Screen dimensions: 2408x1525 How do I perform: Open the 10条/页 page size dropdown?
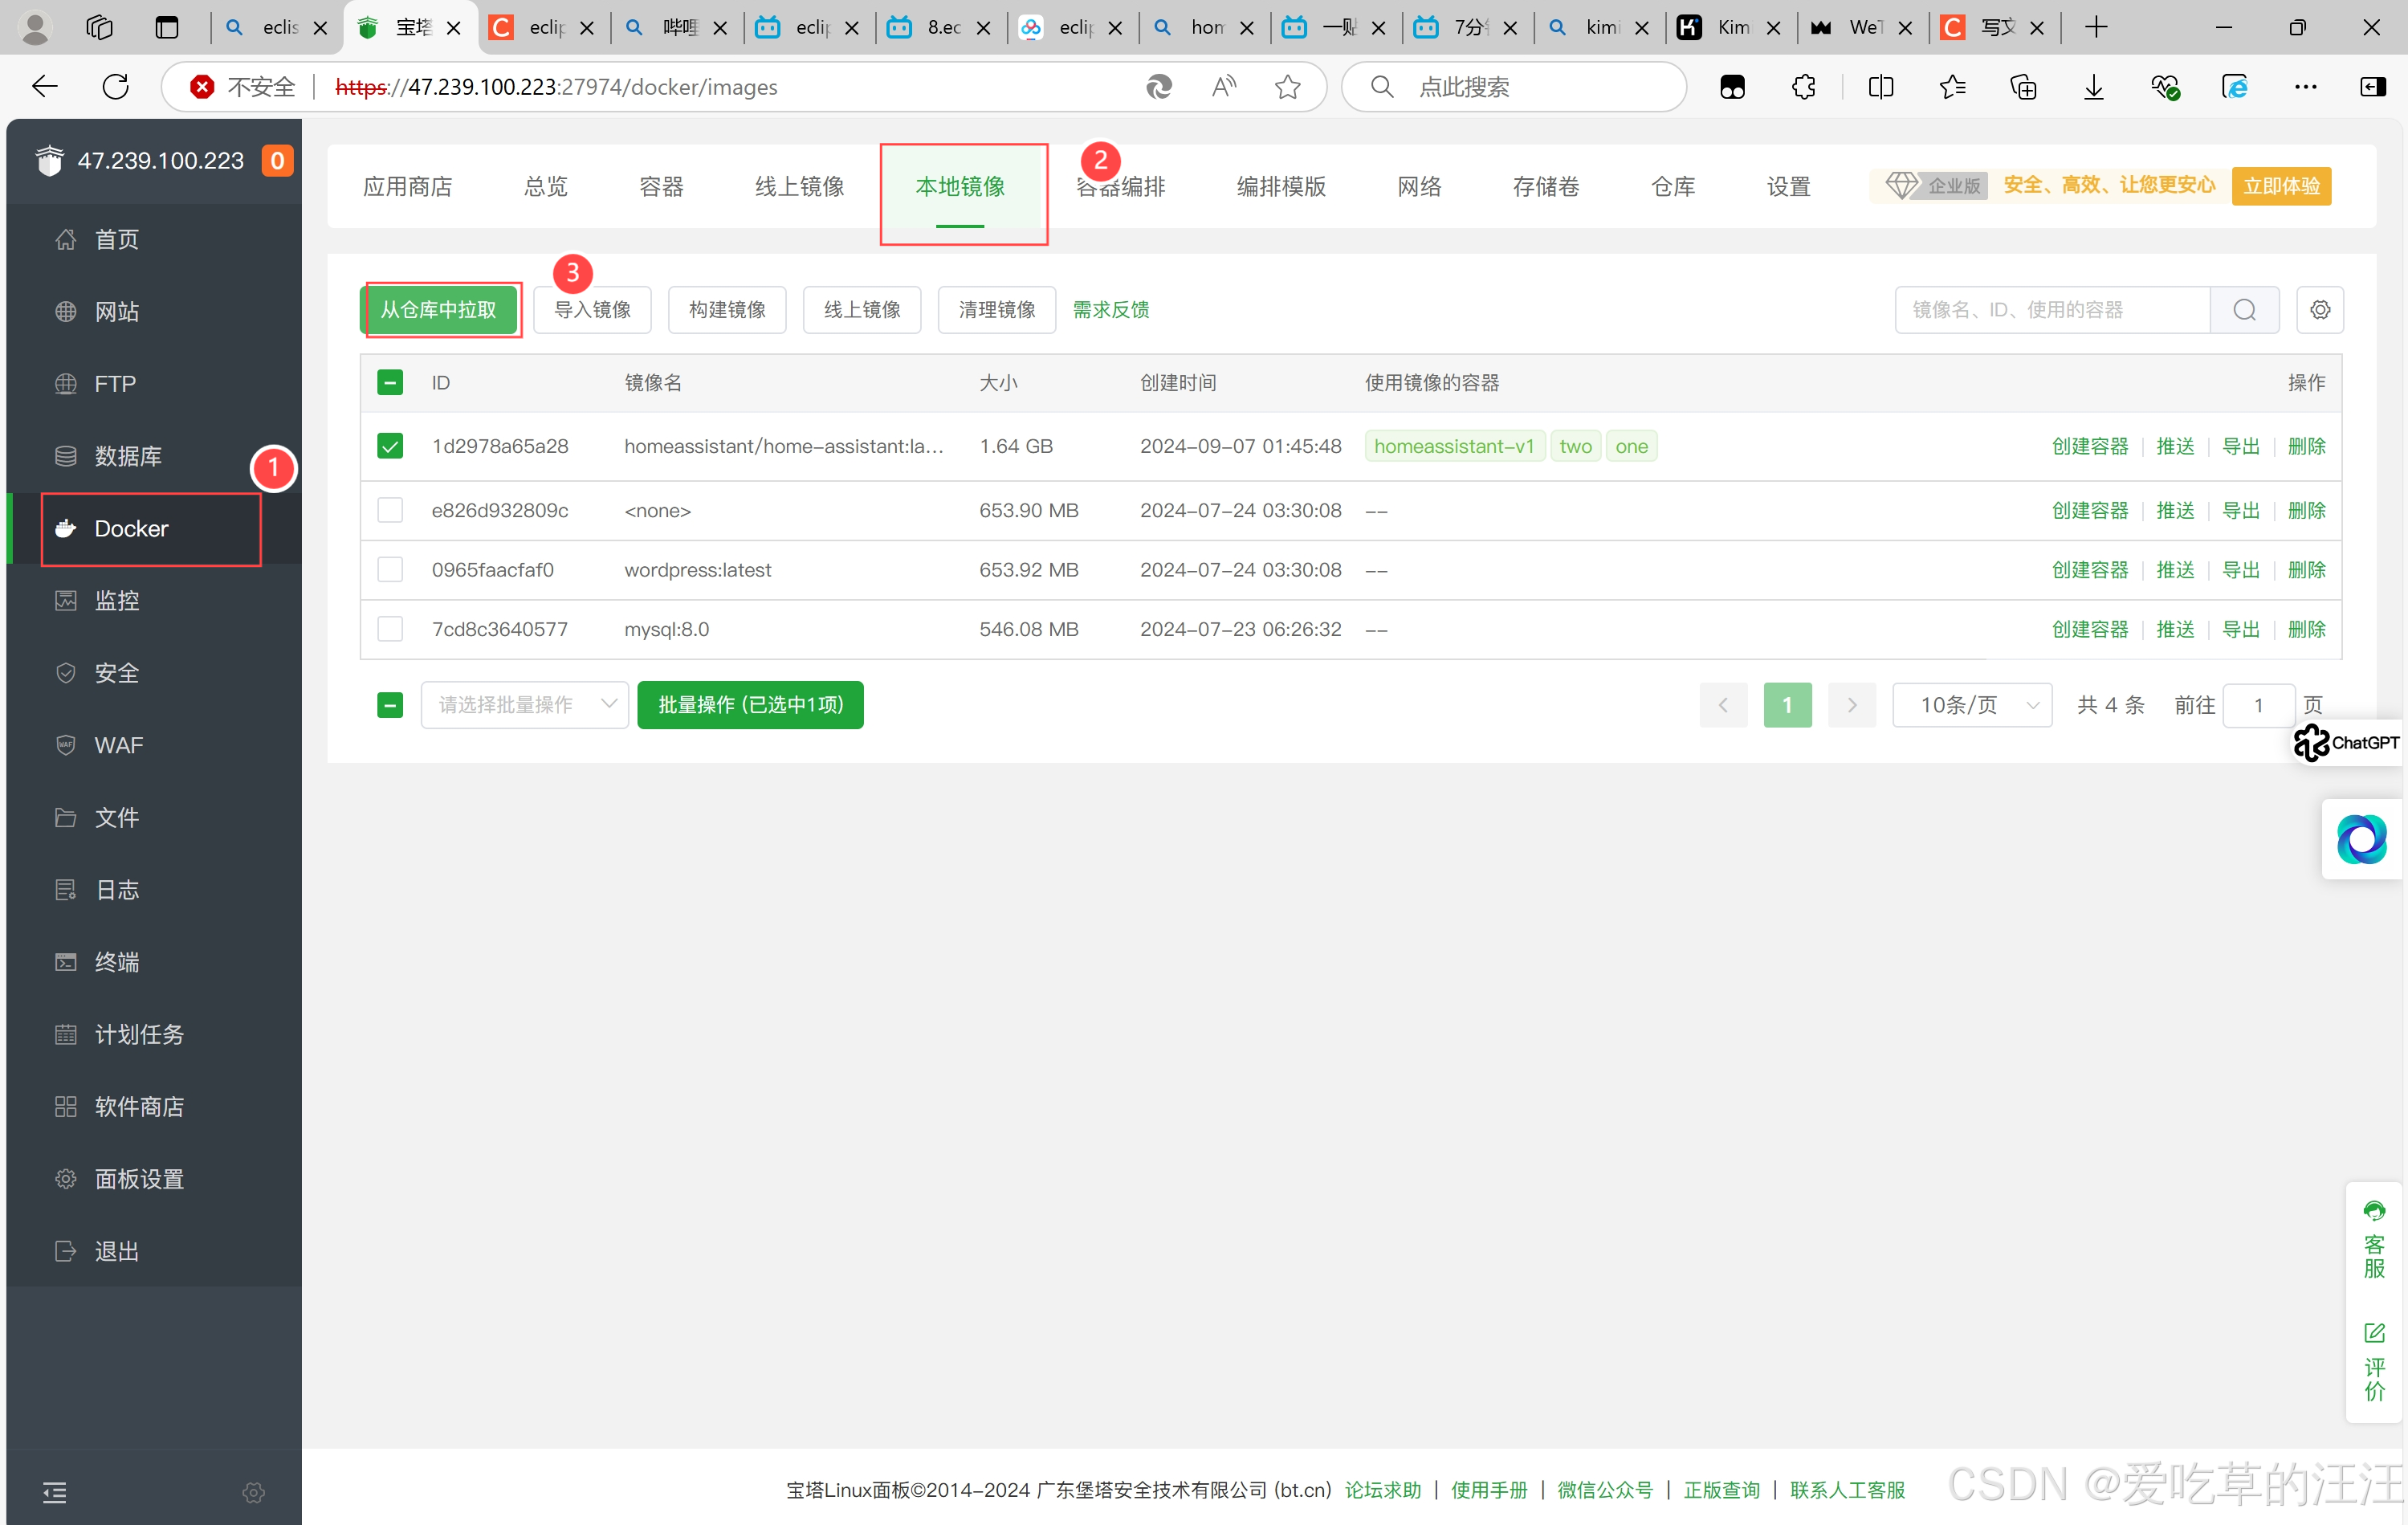tap(1971, 705)
